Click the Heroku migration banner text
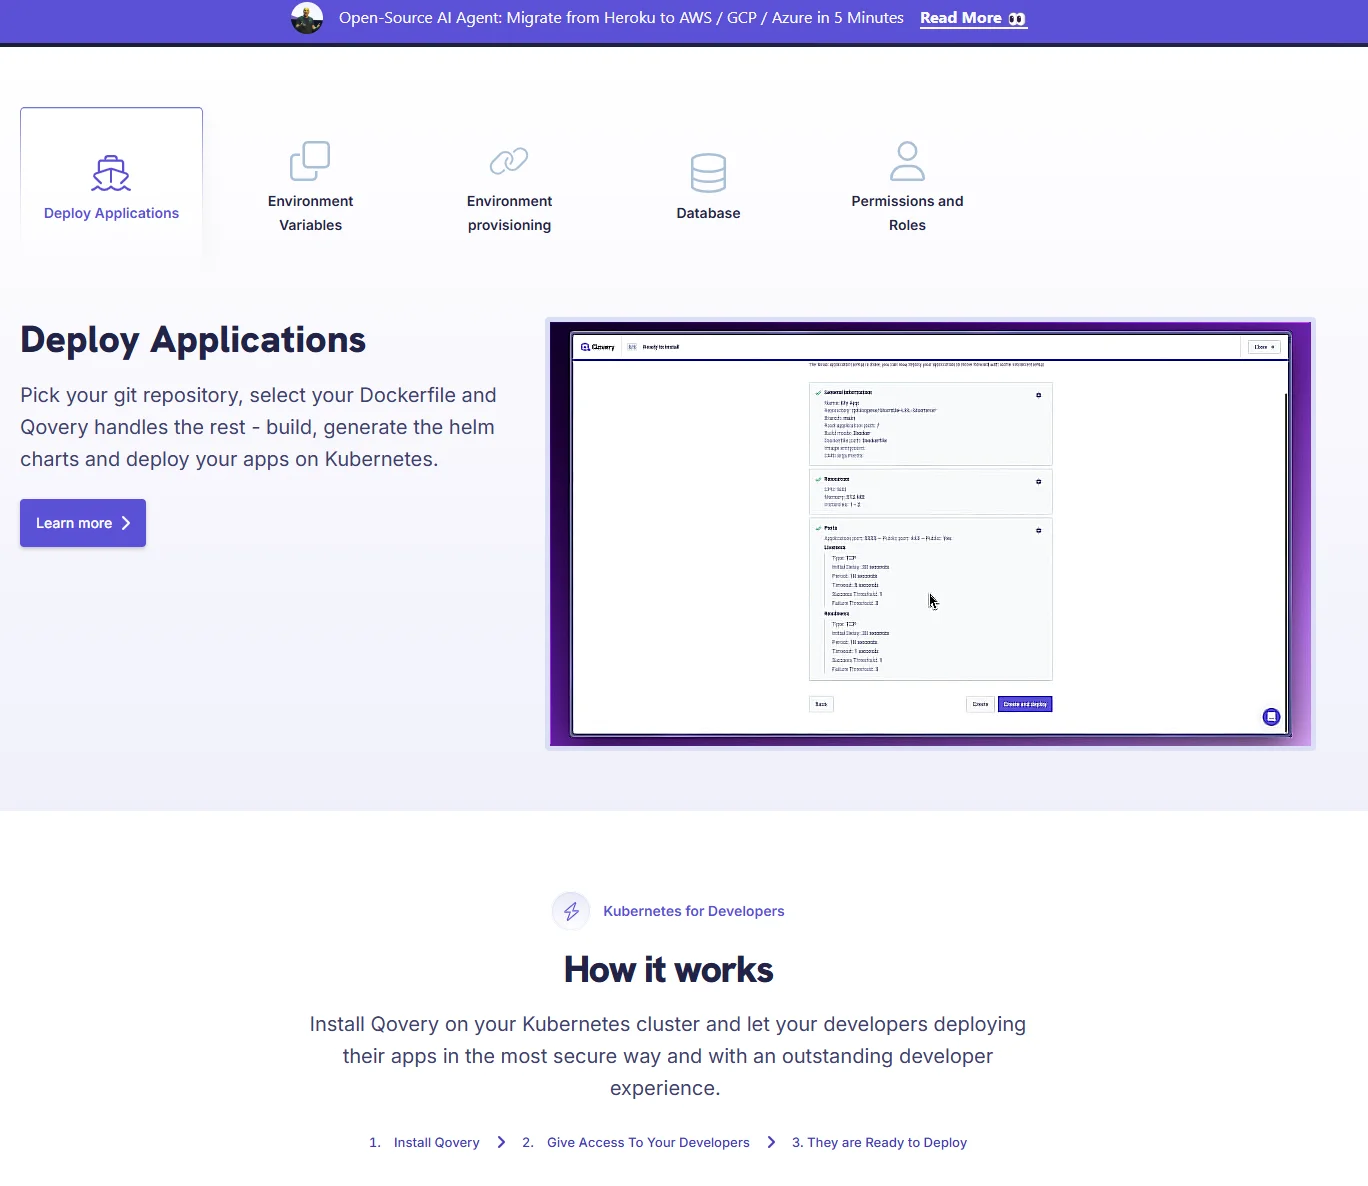Screen dimensions: 1368x1186 coord(621,18)
